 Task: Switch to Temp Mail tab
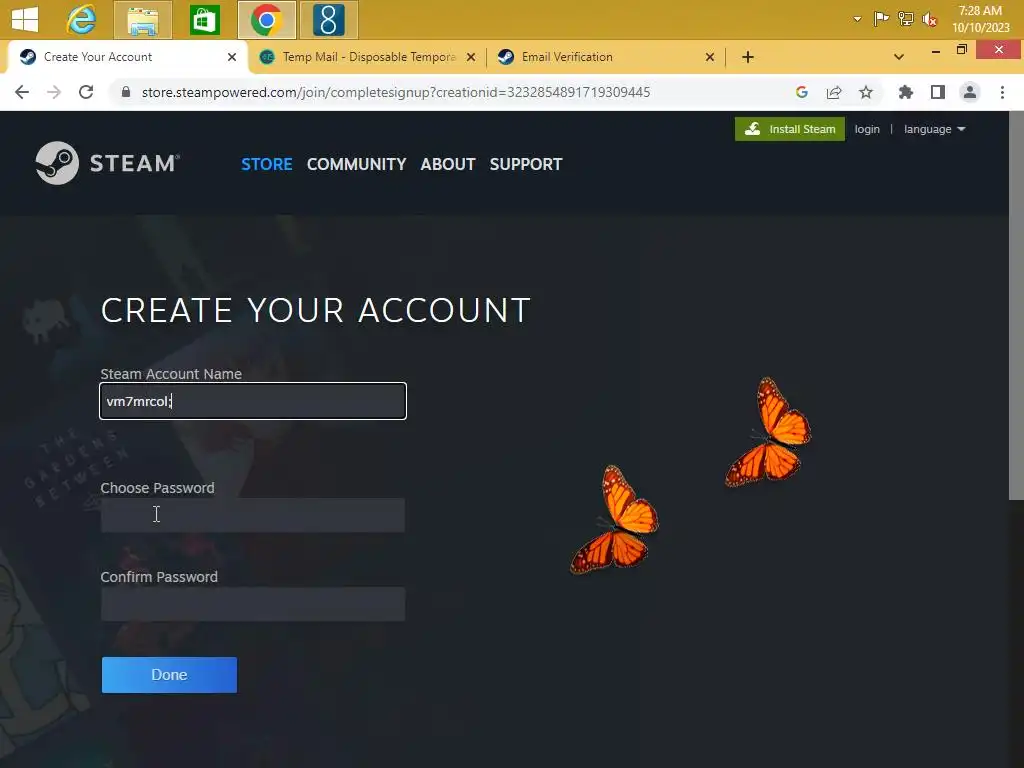[368, 57]
